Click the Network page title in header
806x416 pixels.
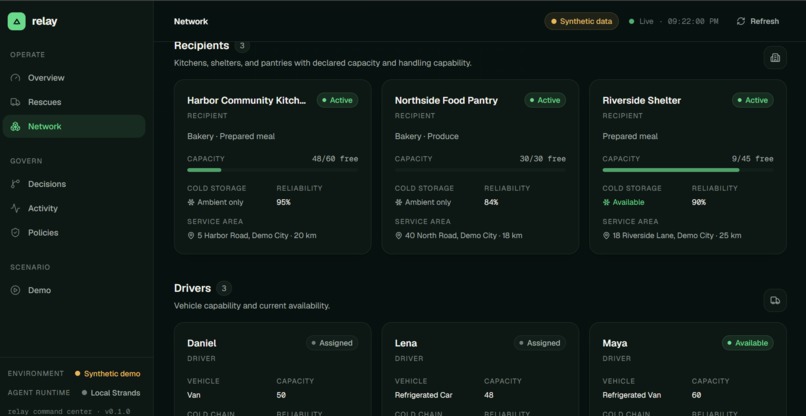pos(191,22)
